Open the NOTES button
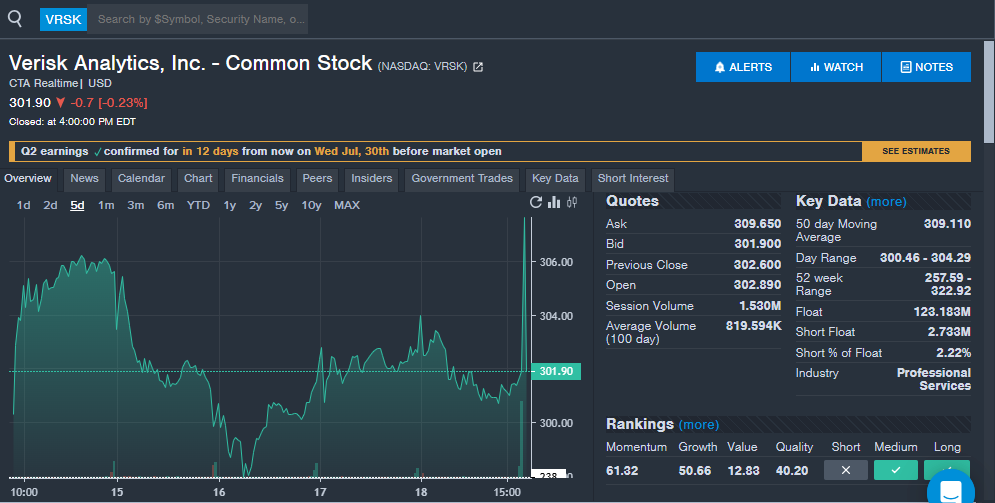Image resolution: width=995 pixels, height=503 pixels. [x=926, y=67]
